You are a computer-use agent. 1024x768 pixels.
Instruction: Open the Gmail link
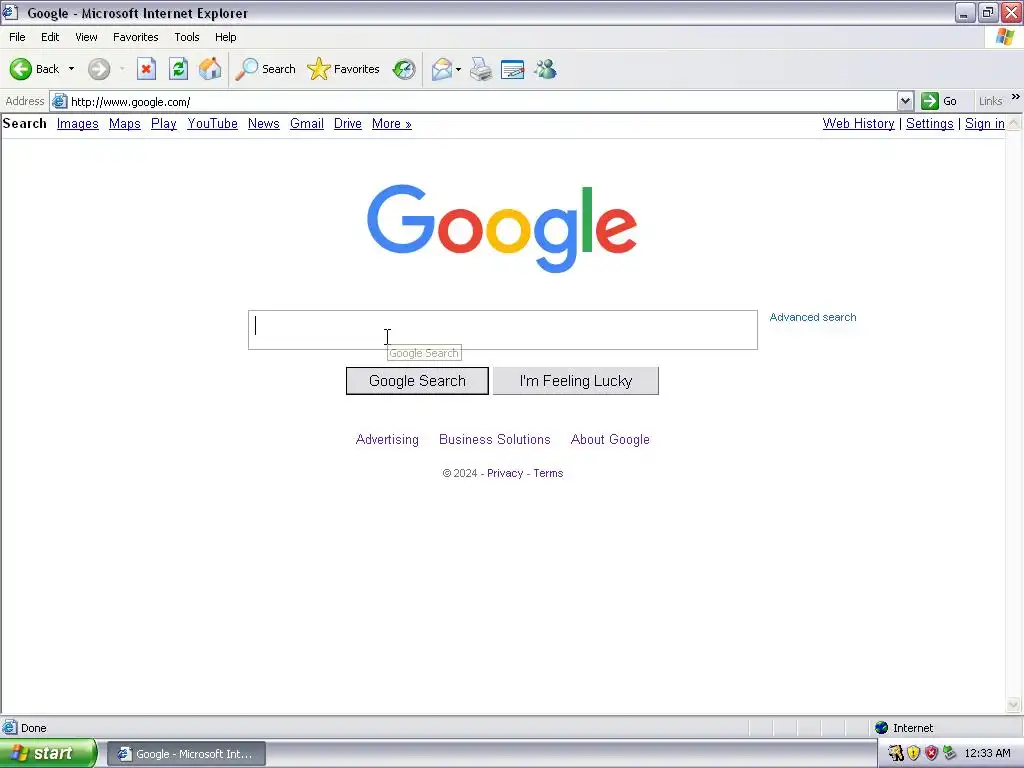click(x=307, y=123)
